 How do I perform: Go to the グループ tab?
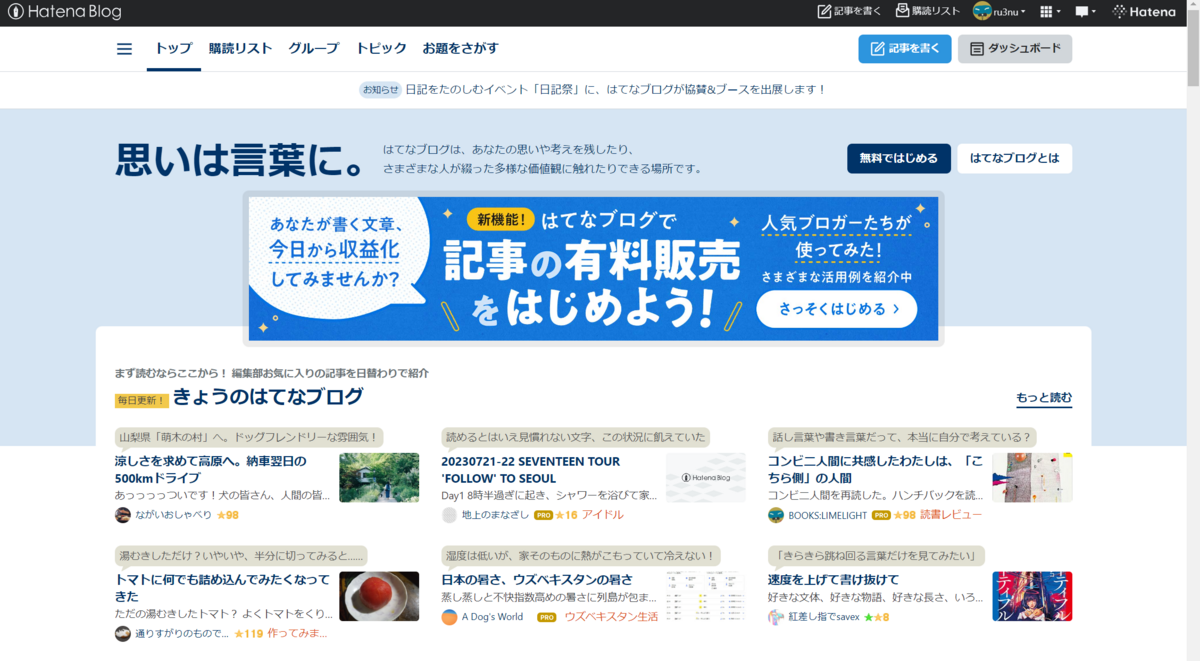click(314, 49)
